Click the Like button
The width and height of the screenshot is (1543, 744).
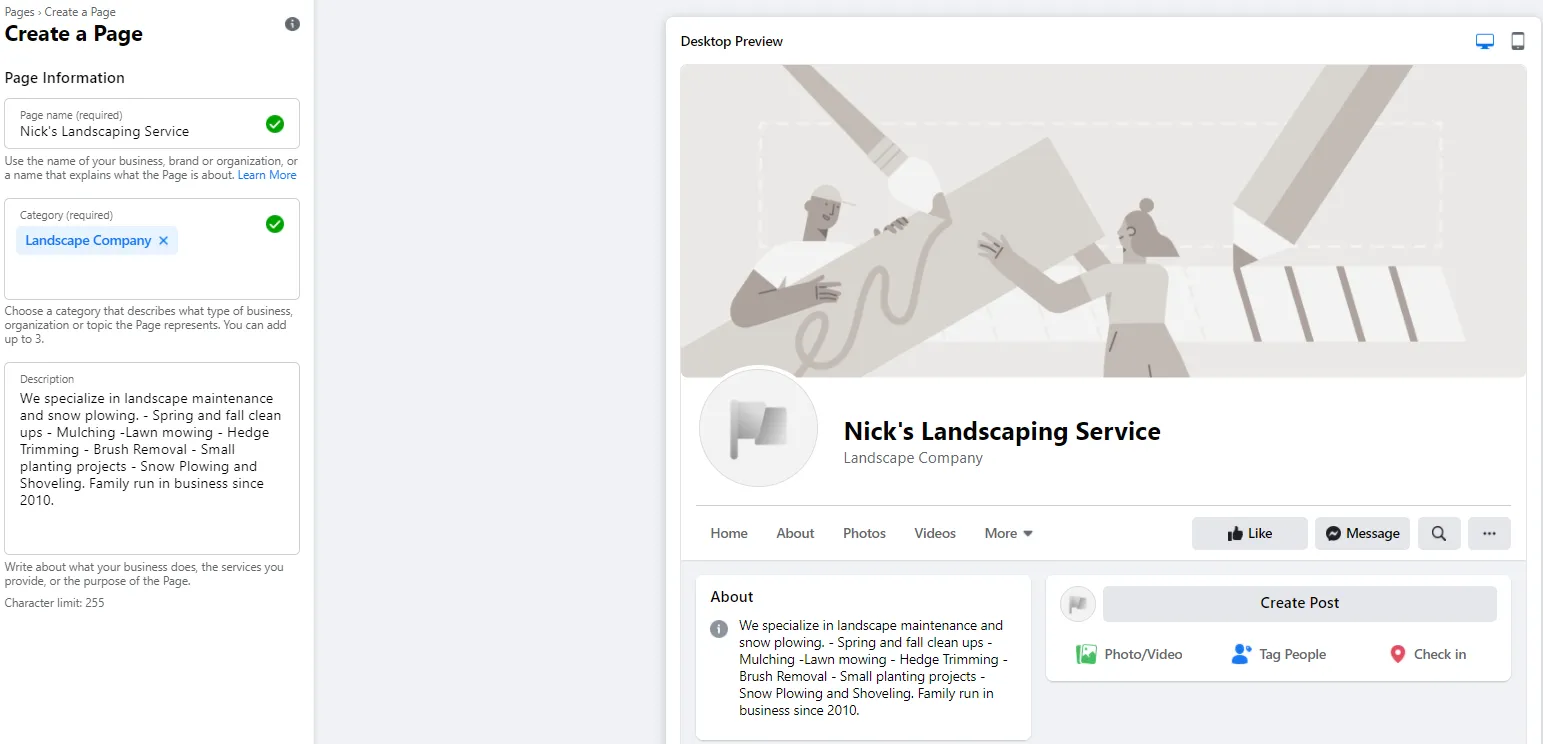[1250, 533]
